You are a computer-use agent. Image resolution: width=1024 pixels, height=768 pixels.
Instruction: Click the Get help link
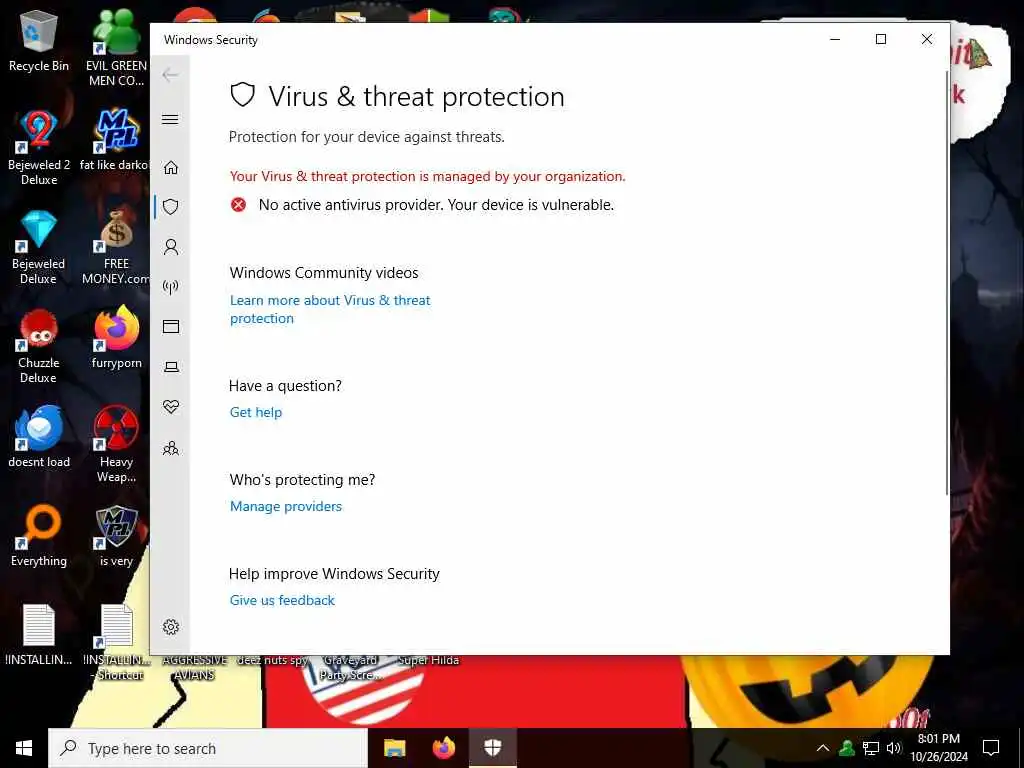coord(256,412)
